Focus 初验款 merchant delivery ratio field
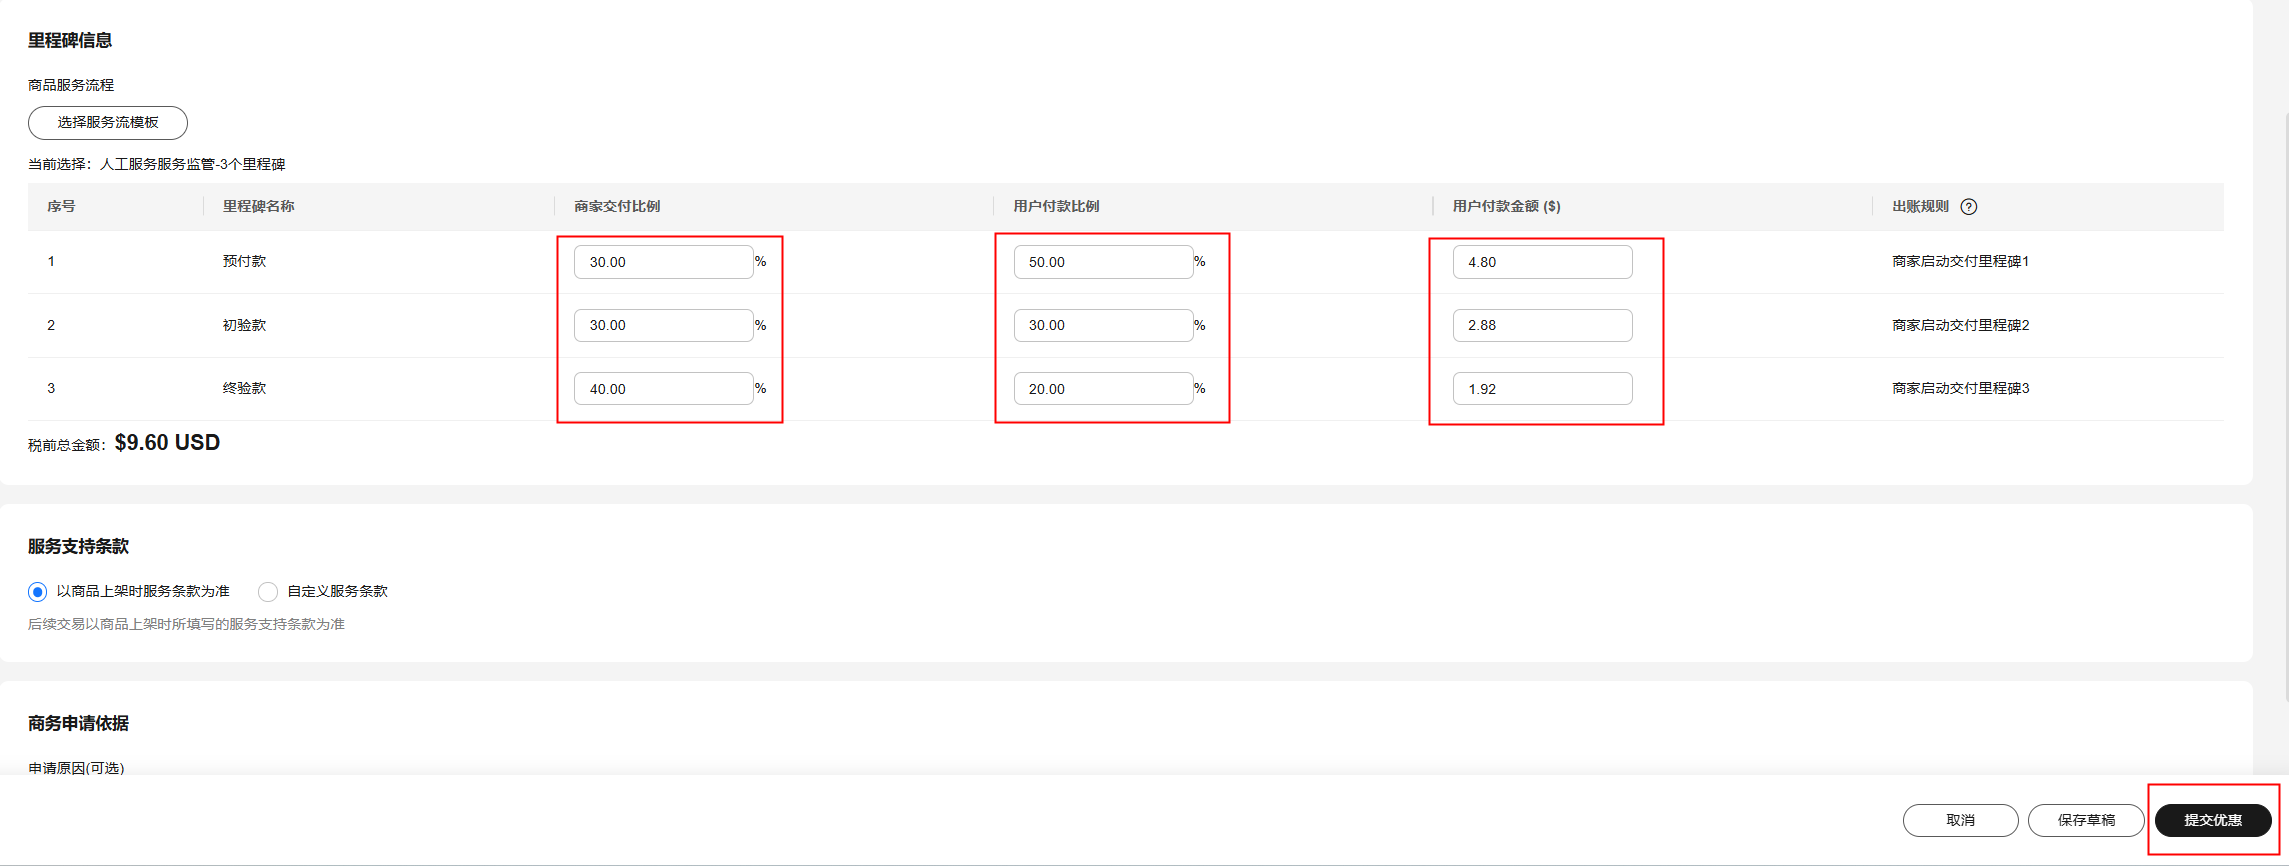 point(663,325)
